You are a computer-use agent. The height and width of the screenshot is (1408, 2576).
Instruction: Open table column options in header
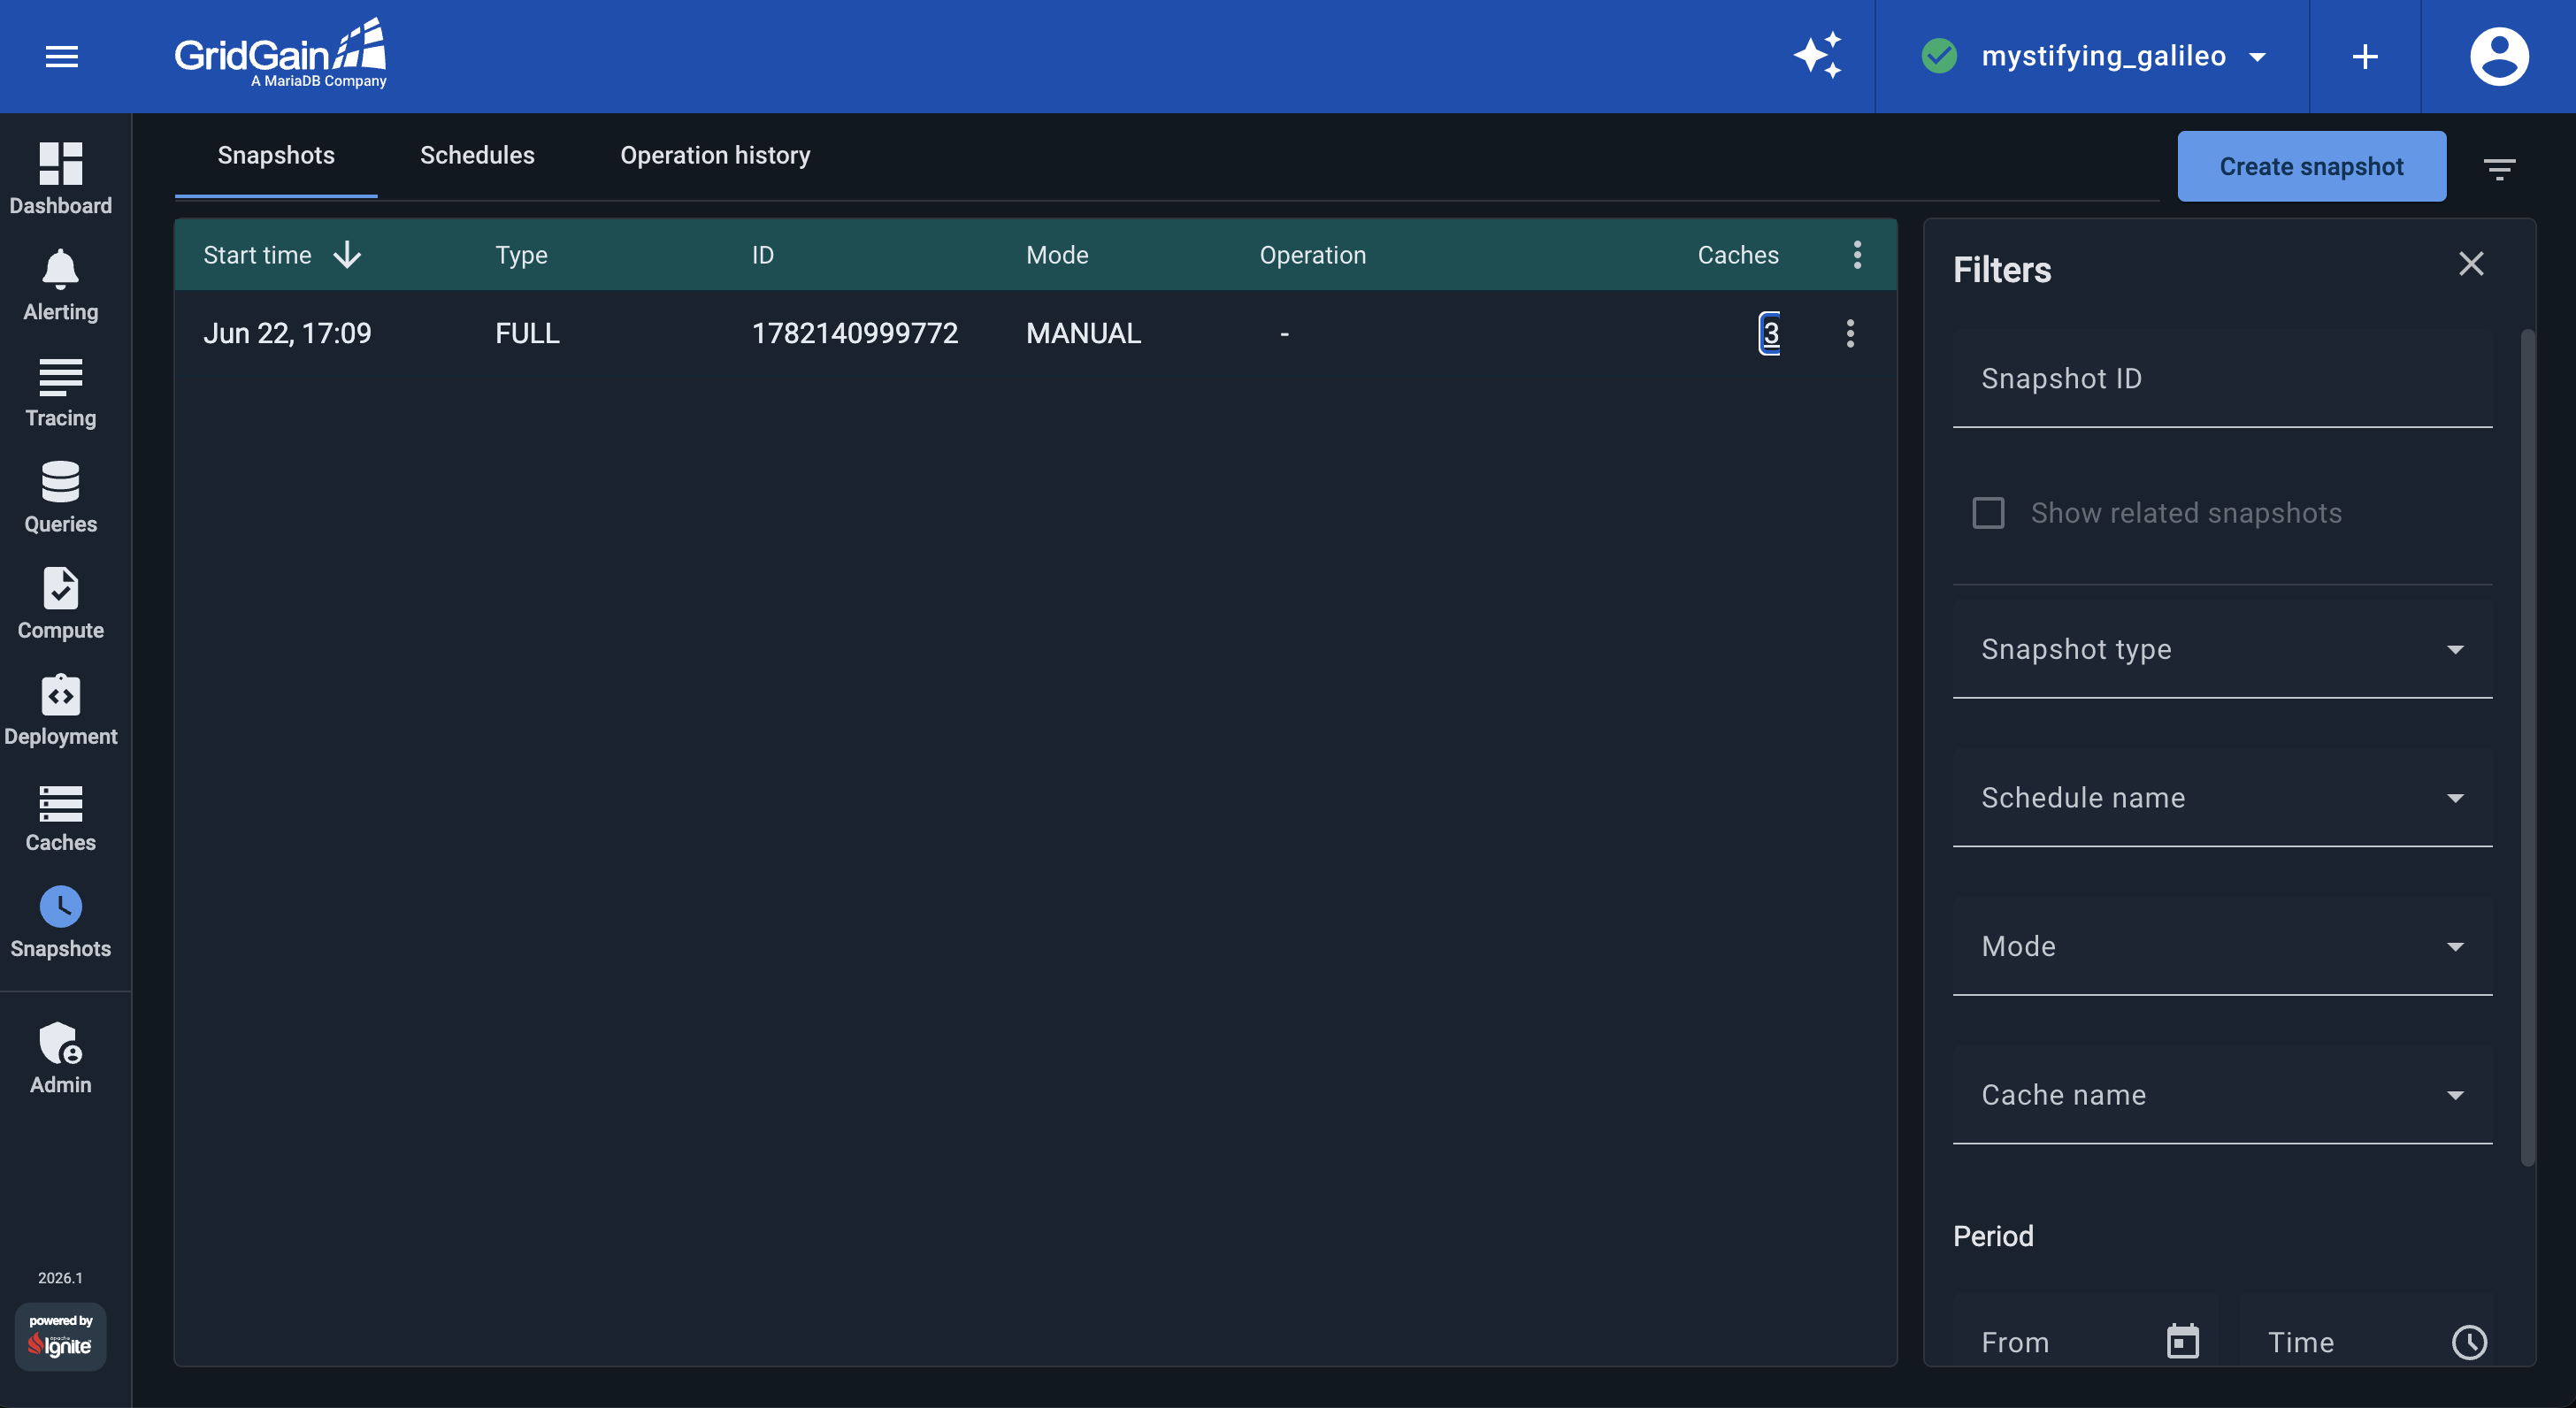click(1857, 254)
